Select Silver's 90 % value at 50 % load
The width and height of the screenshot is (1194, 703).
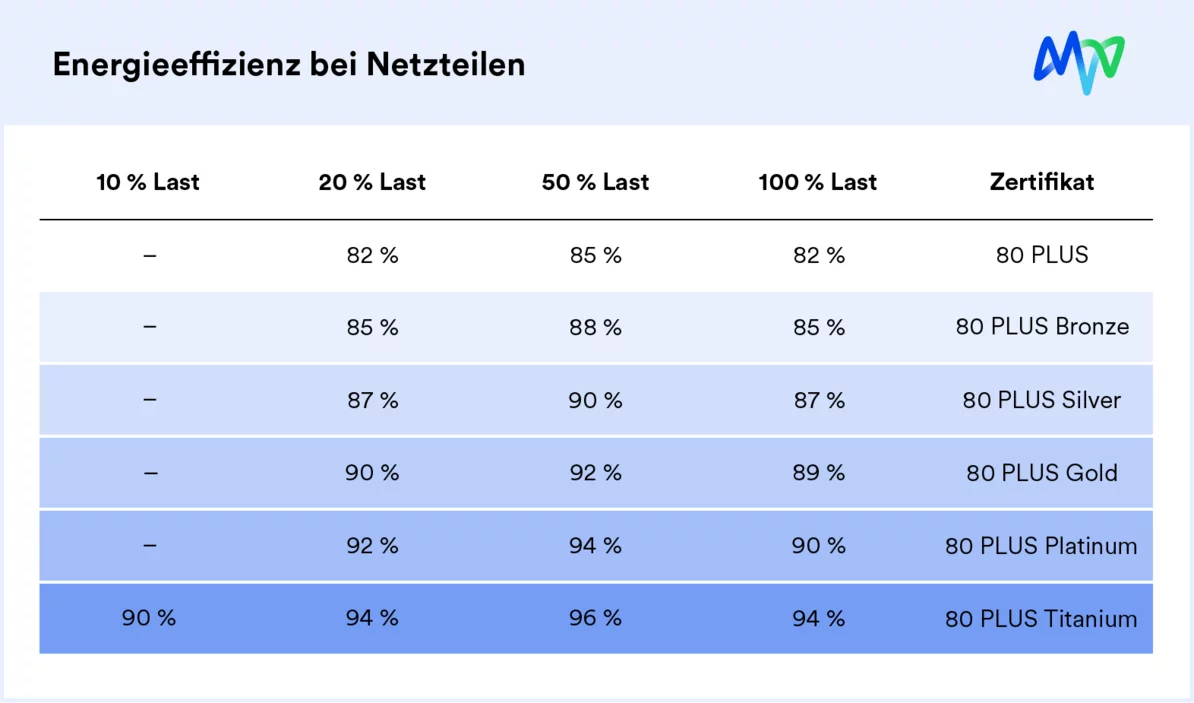pos(596,400)
